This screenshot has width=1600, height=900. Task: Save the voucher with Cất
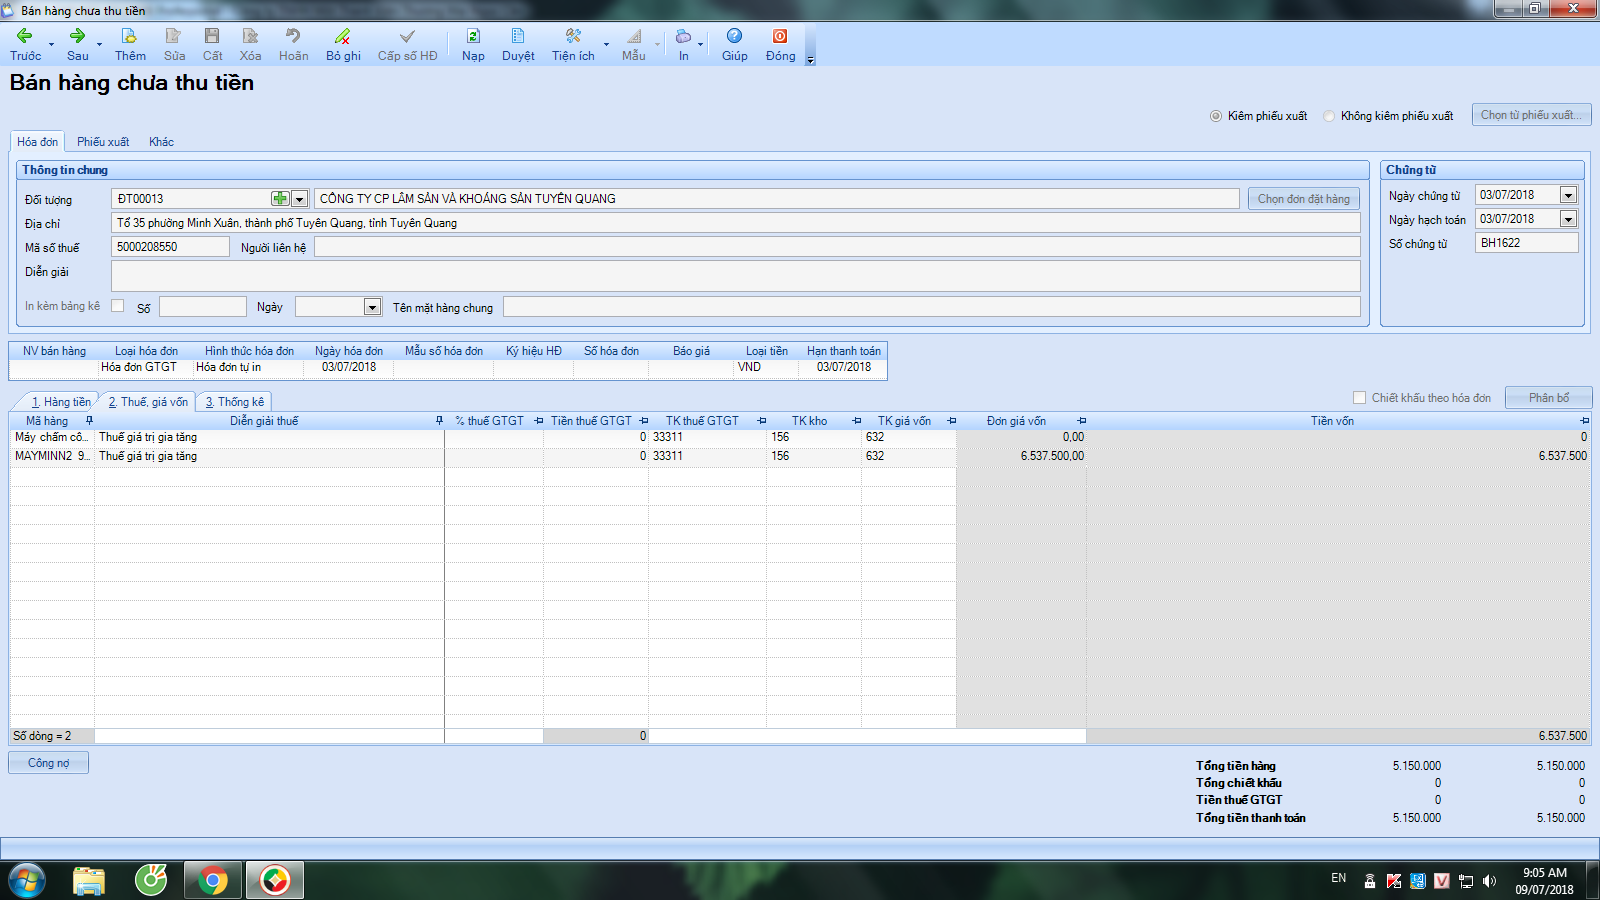(212, 44)
